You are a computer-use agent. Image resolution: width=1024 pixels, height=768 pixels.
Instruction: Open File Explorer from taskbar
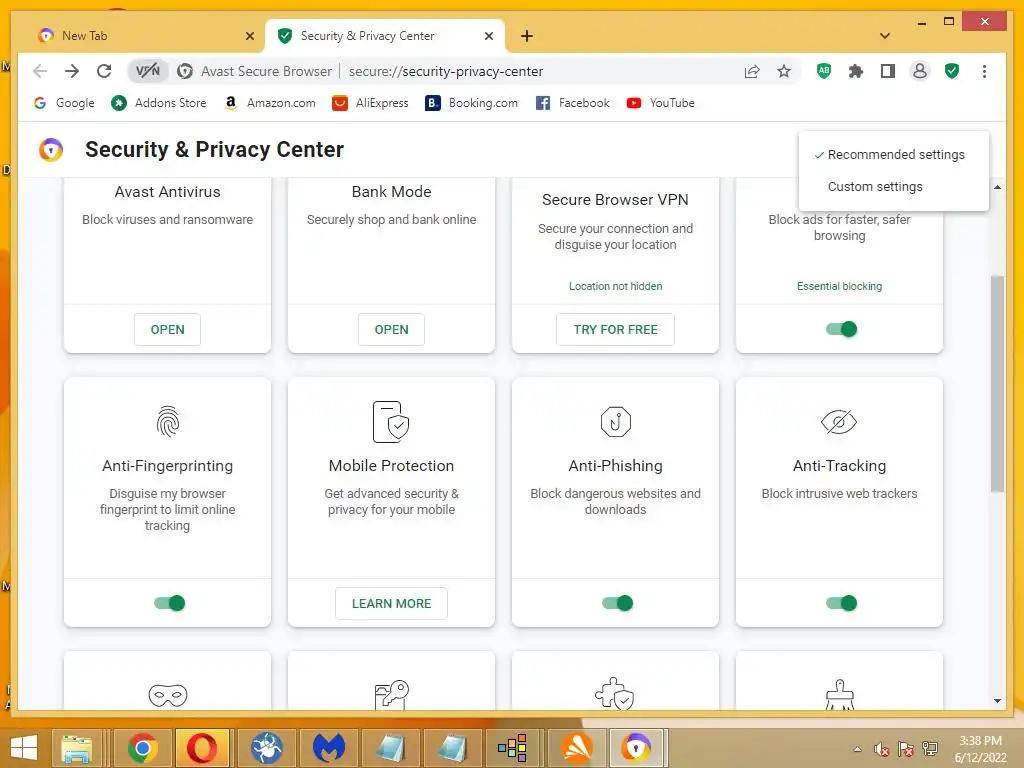click(x=77, y=748)
